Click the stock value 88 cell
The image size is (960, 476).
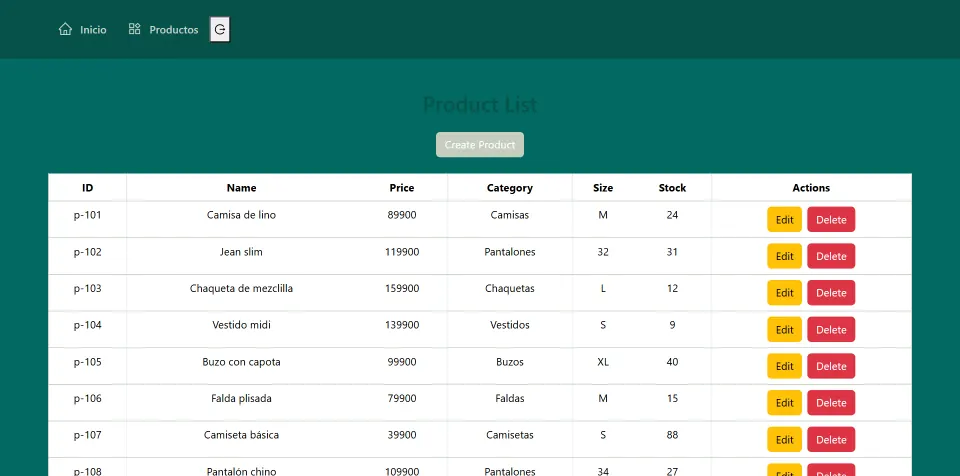click(x=672, y=439)
